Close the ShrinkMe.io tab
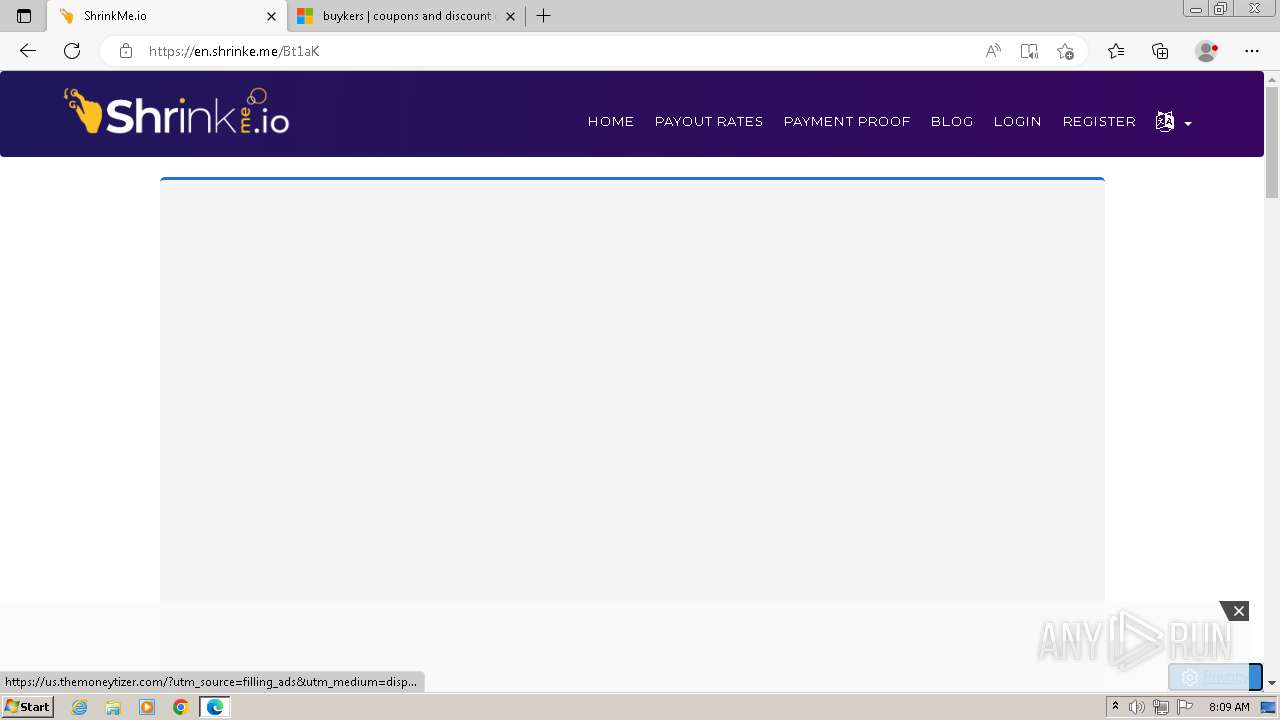Image resolution: width=1280 pixels, height=720 pixels. coord(271,16)
